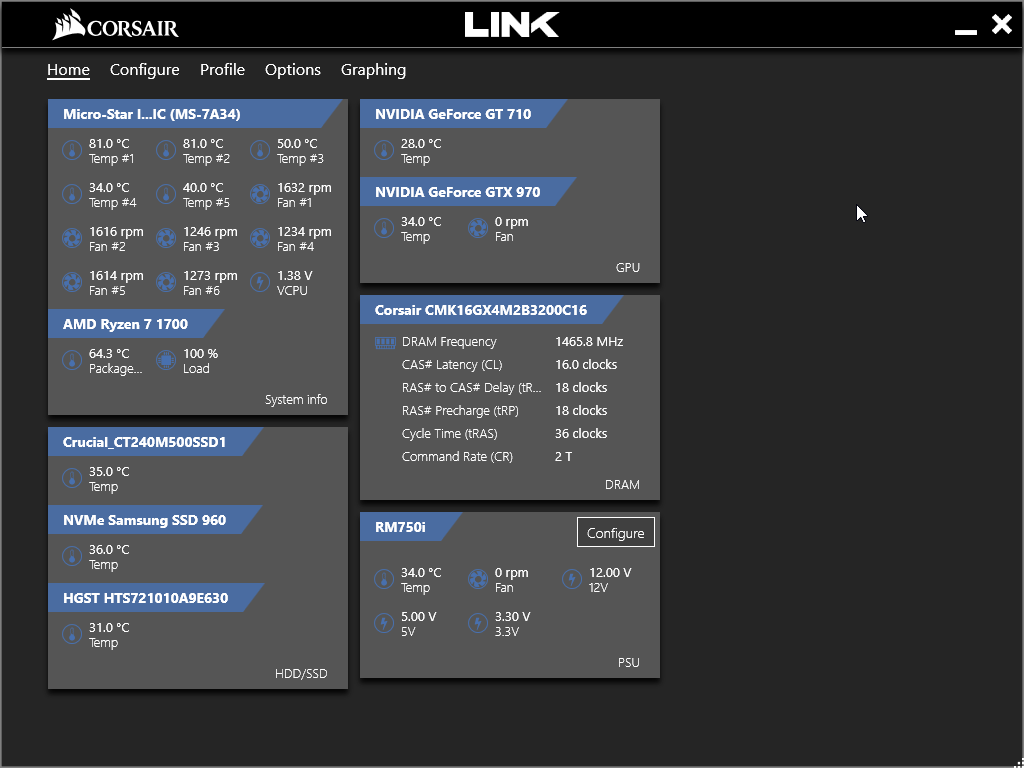Click the 1465.8 MHz DRAM frequency value
1024x768 pixels.
click(589, 342)
